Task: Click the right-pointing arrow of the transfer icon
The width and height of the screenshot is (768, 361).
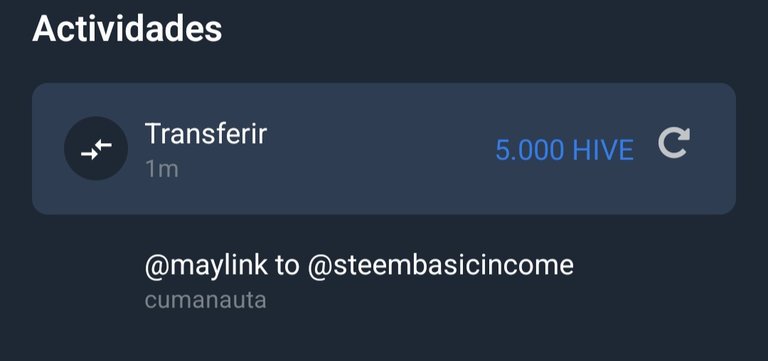Action: tap(90, 155)
